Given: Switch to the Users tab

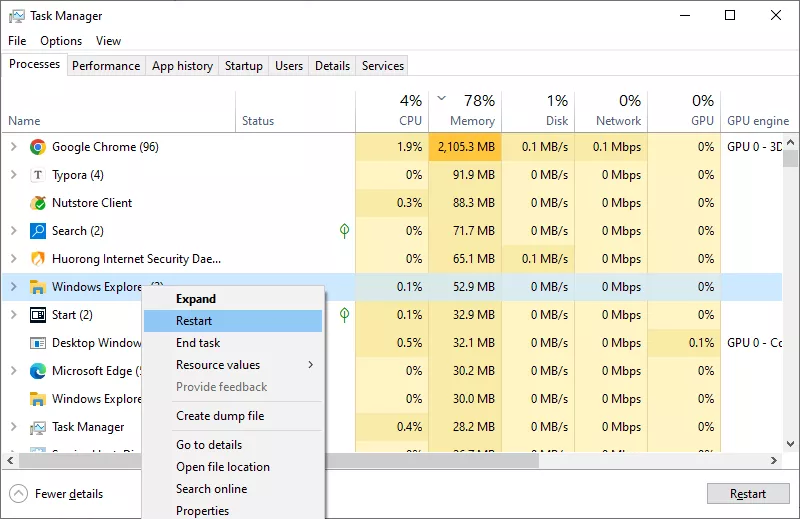Looking at the screenshot, I should pos(289,66).
